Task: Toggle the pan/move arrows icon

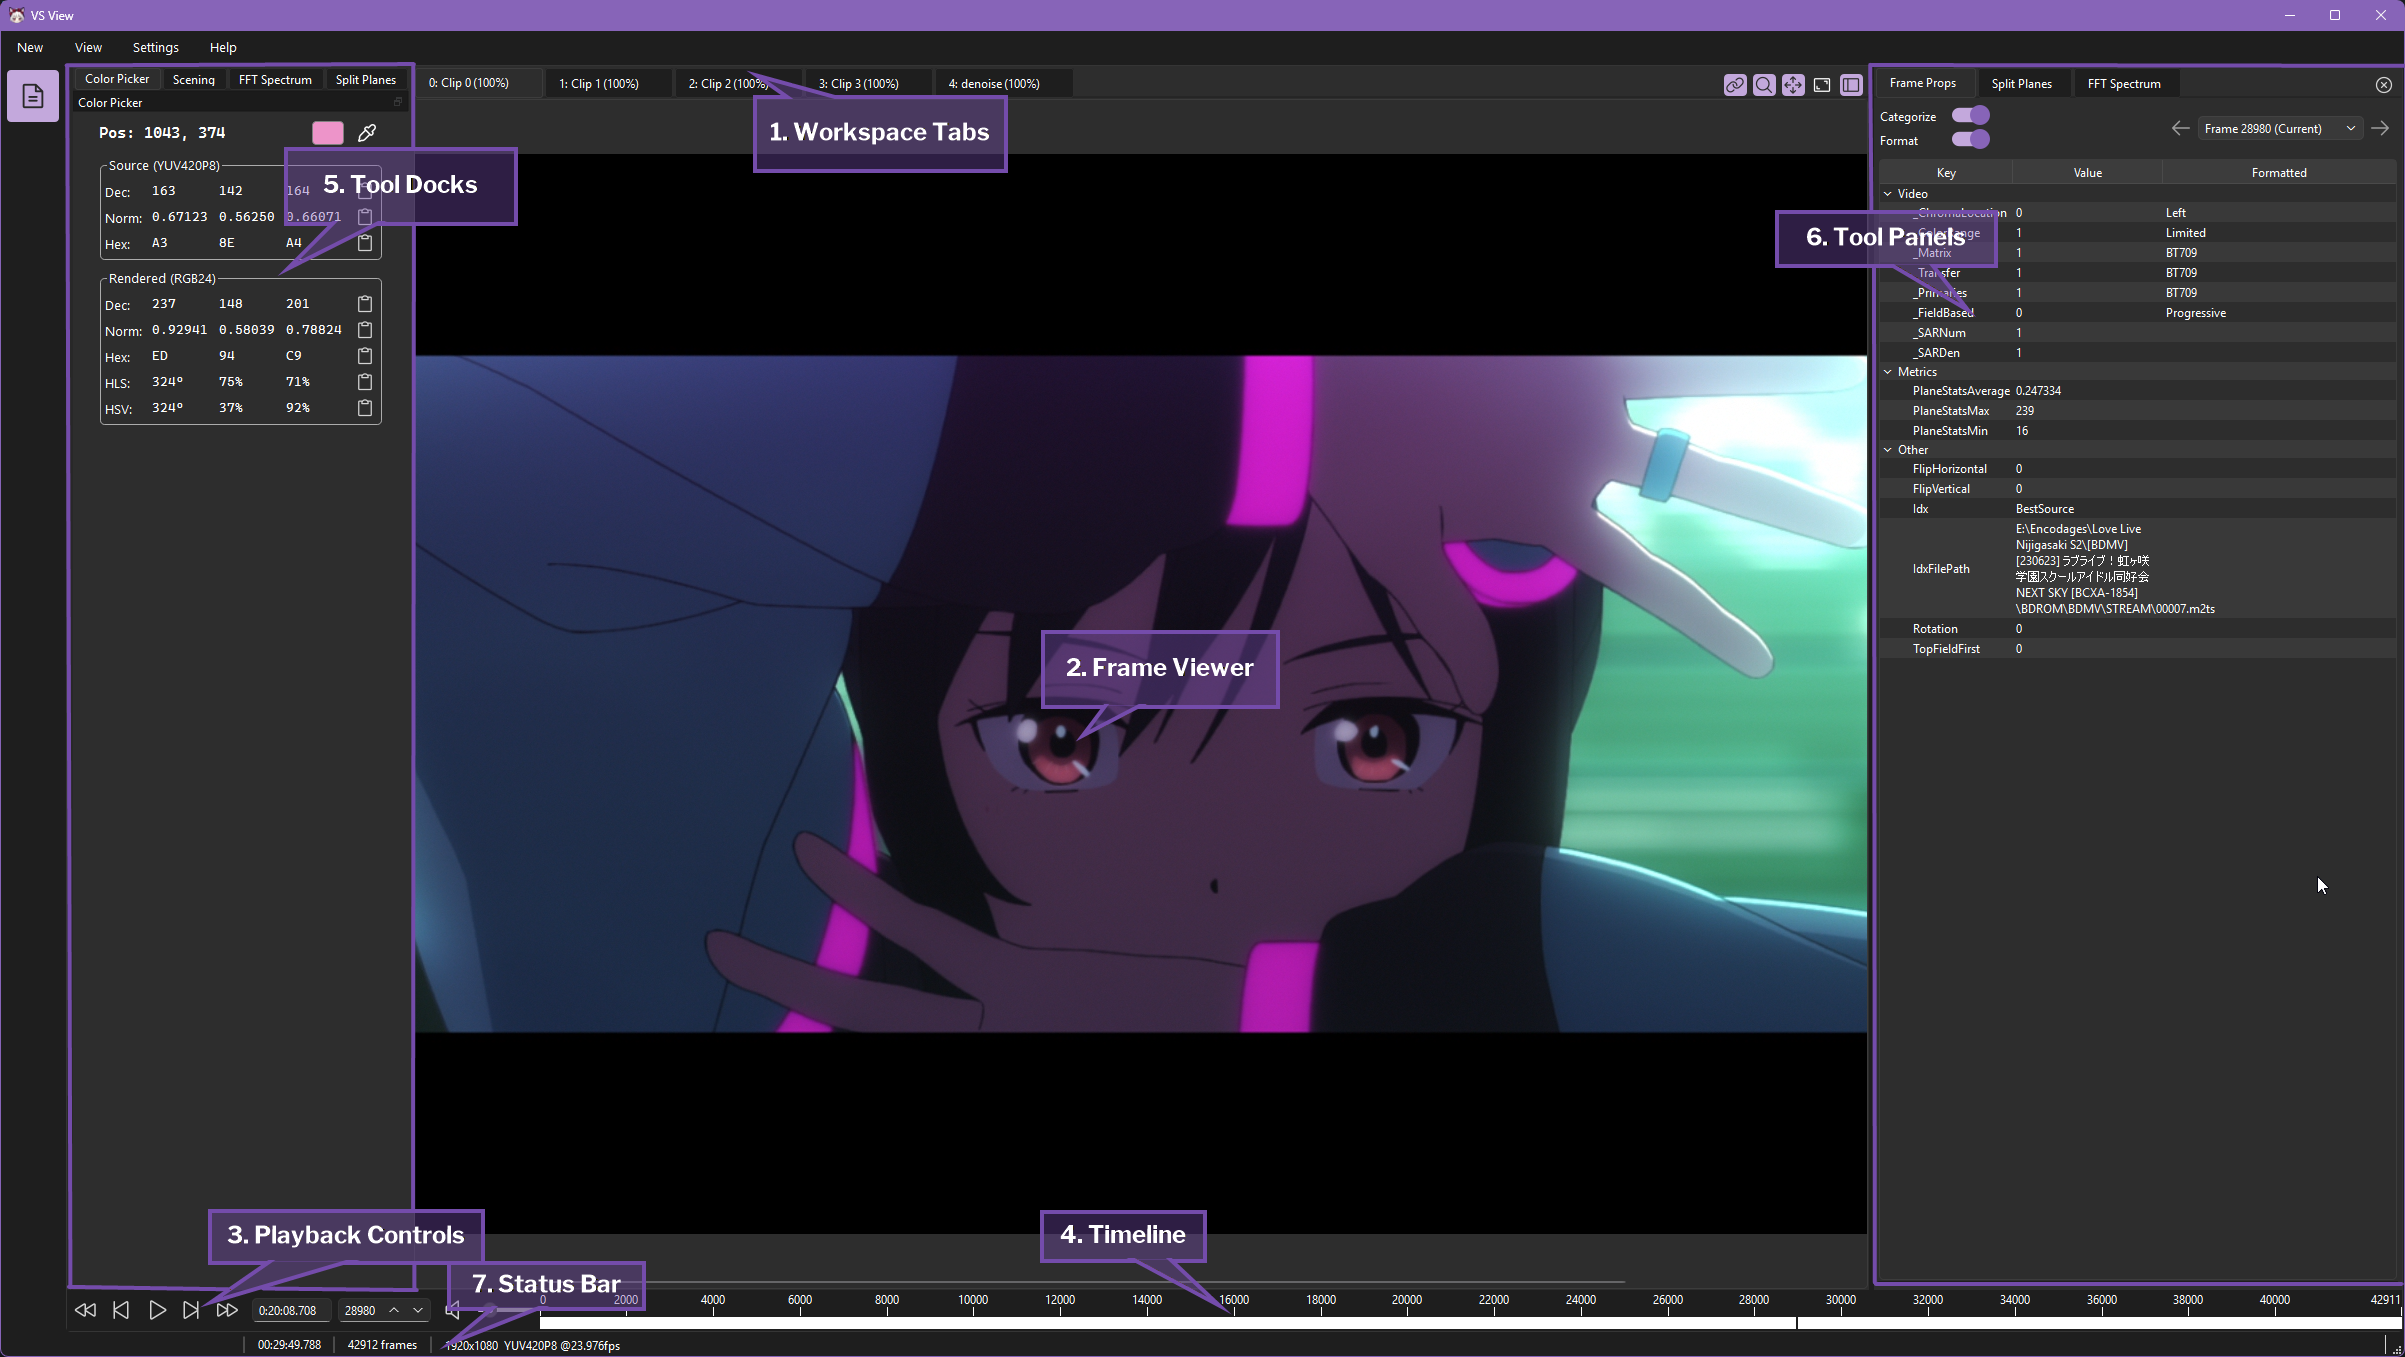Action: pos(1793,85)
